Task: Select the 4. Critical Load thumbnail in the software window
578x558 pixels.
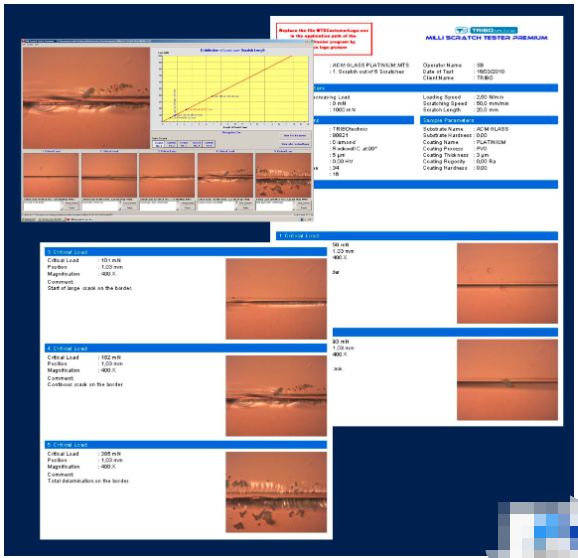Action: 225,175
